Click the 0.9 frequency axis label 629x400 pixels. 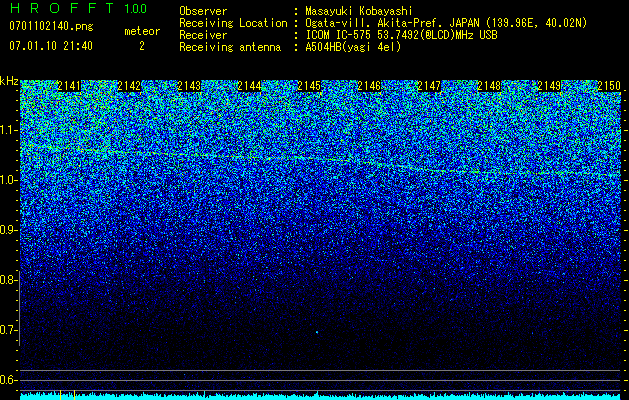(8, 230)
